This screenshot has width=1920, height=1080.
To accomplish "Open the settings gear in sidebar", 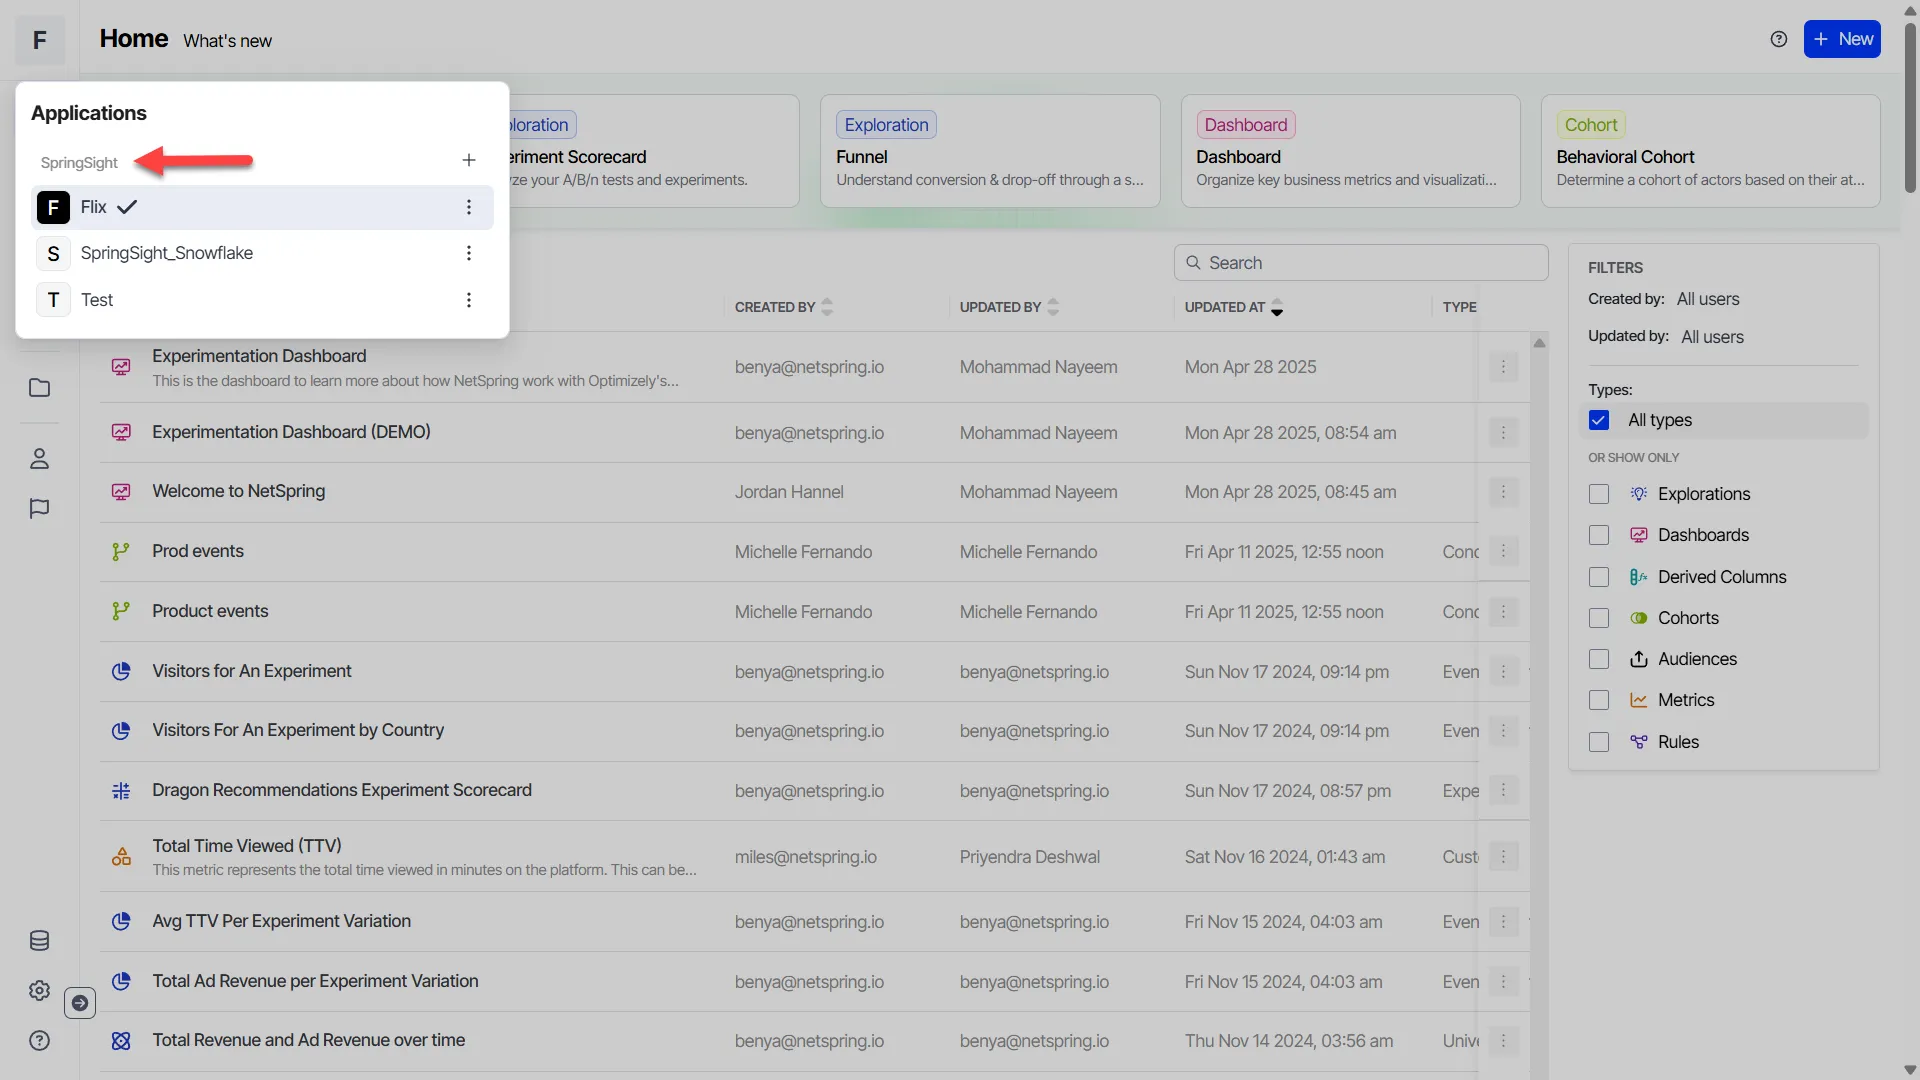I will click(39, 990).
